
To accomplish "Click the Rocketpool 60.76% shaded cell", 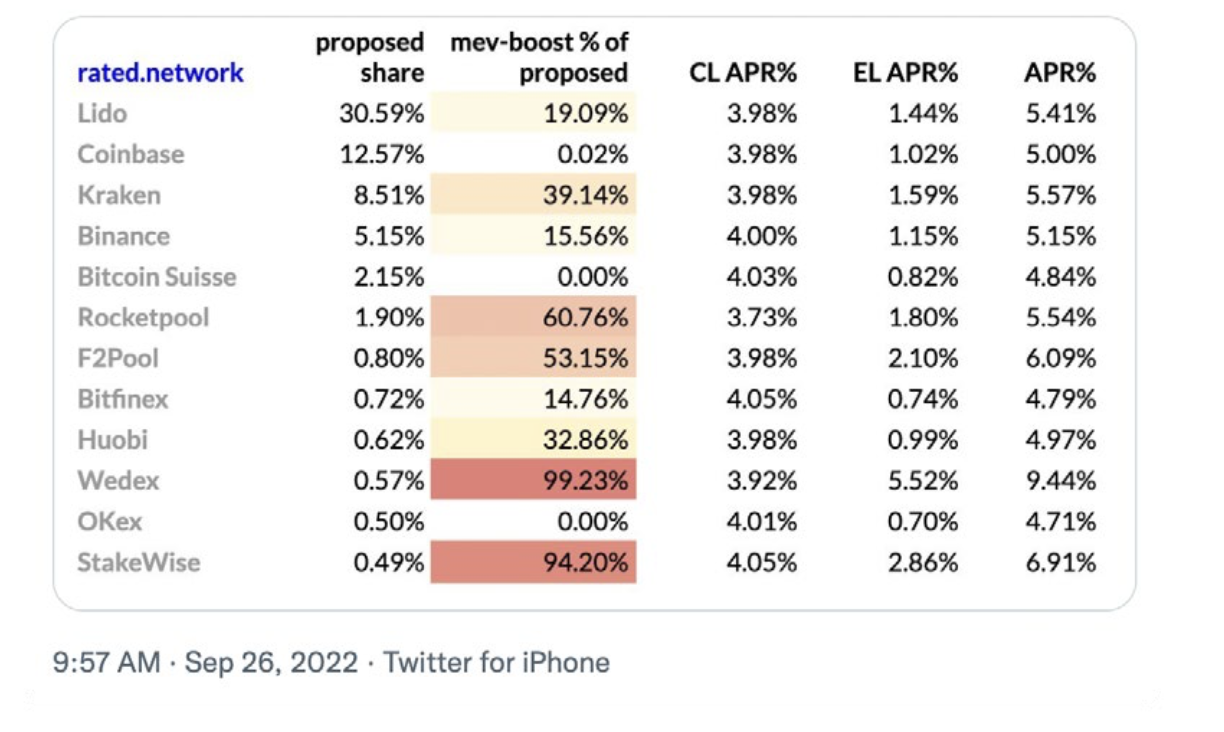I will 533,317.
